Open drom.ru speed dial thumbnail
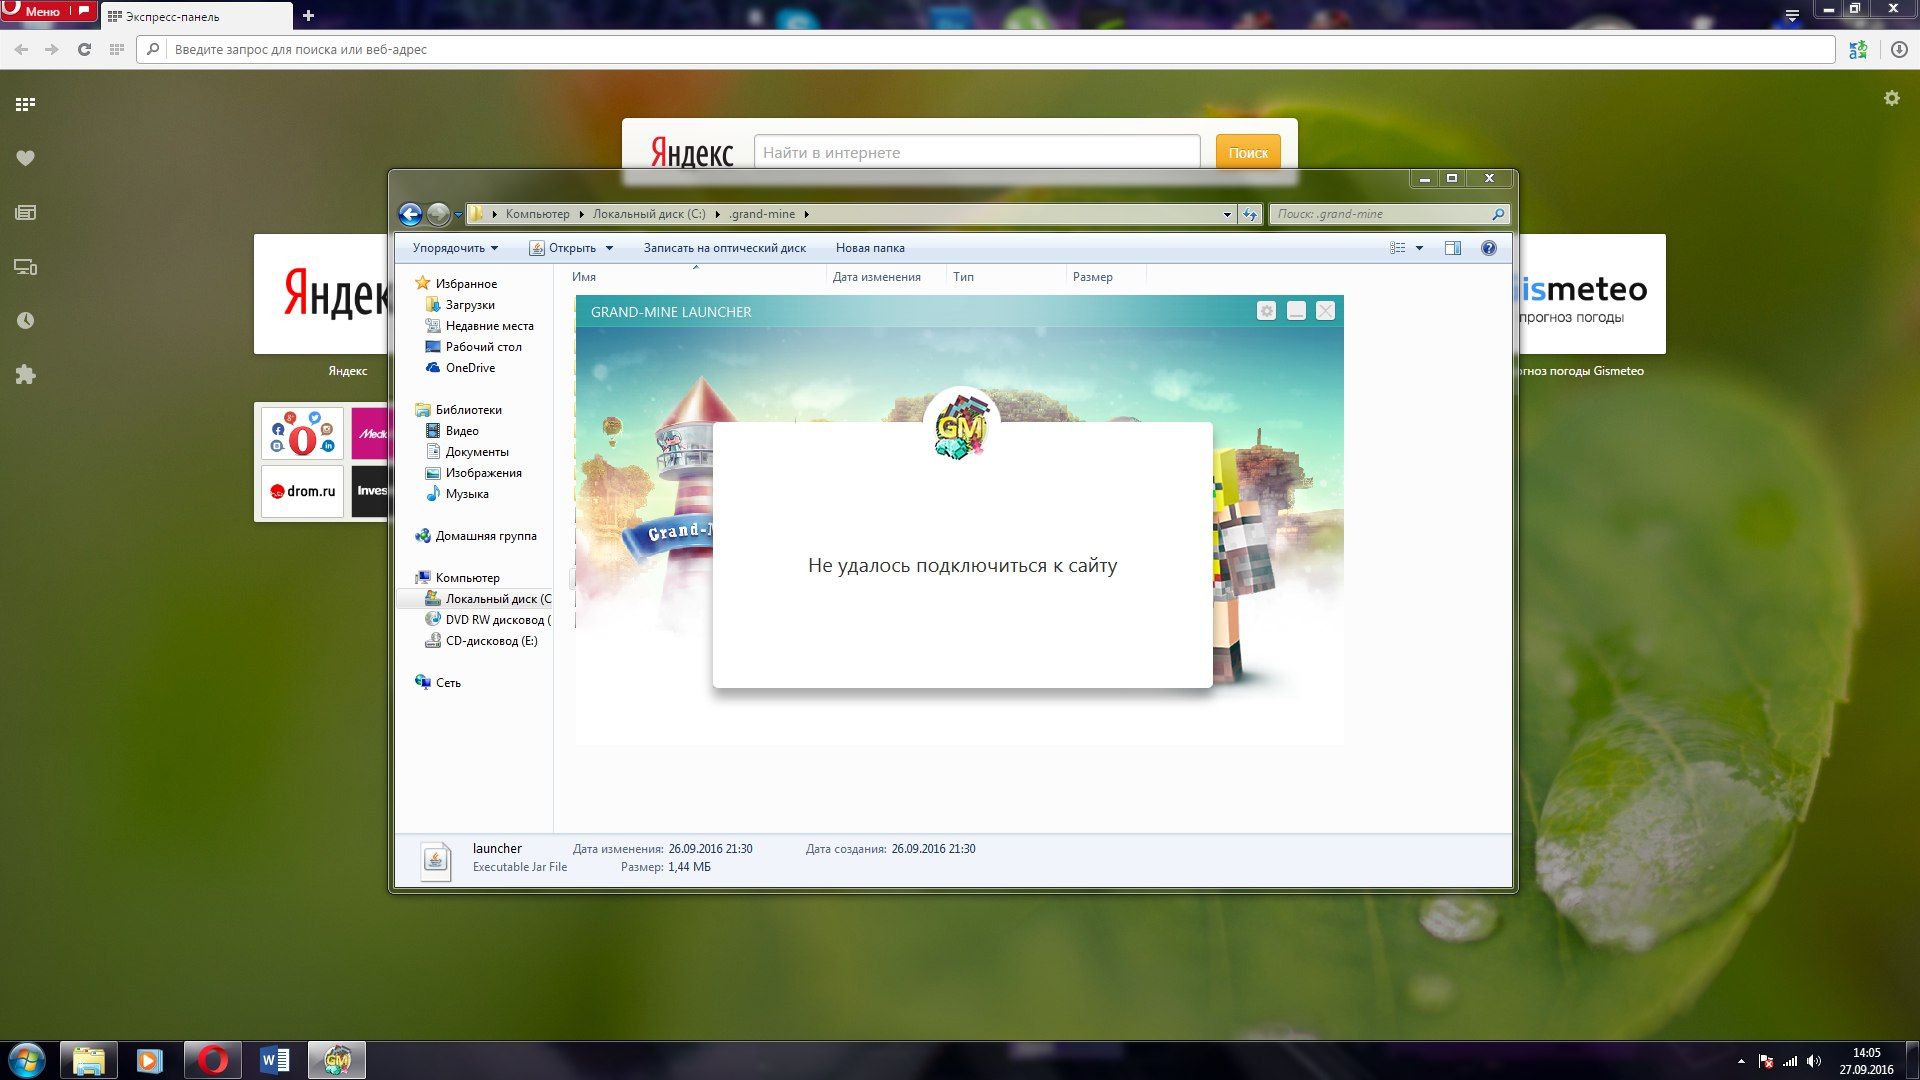The width and height of the screenshot is (1920, 1080). click(302, 491)
